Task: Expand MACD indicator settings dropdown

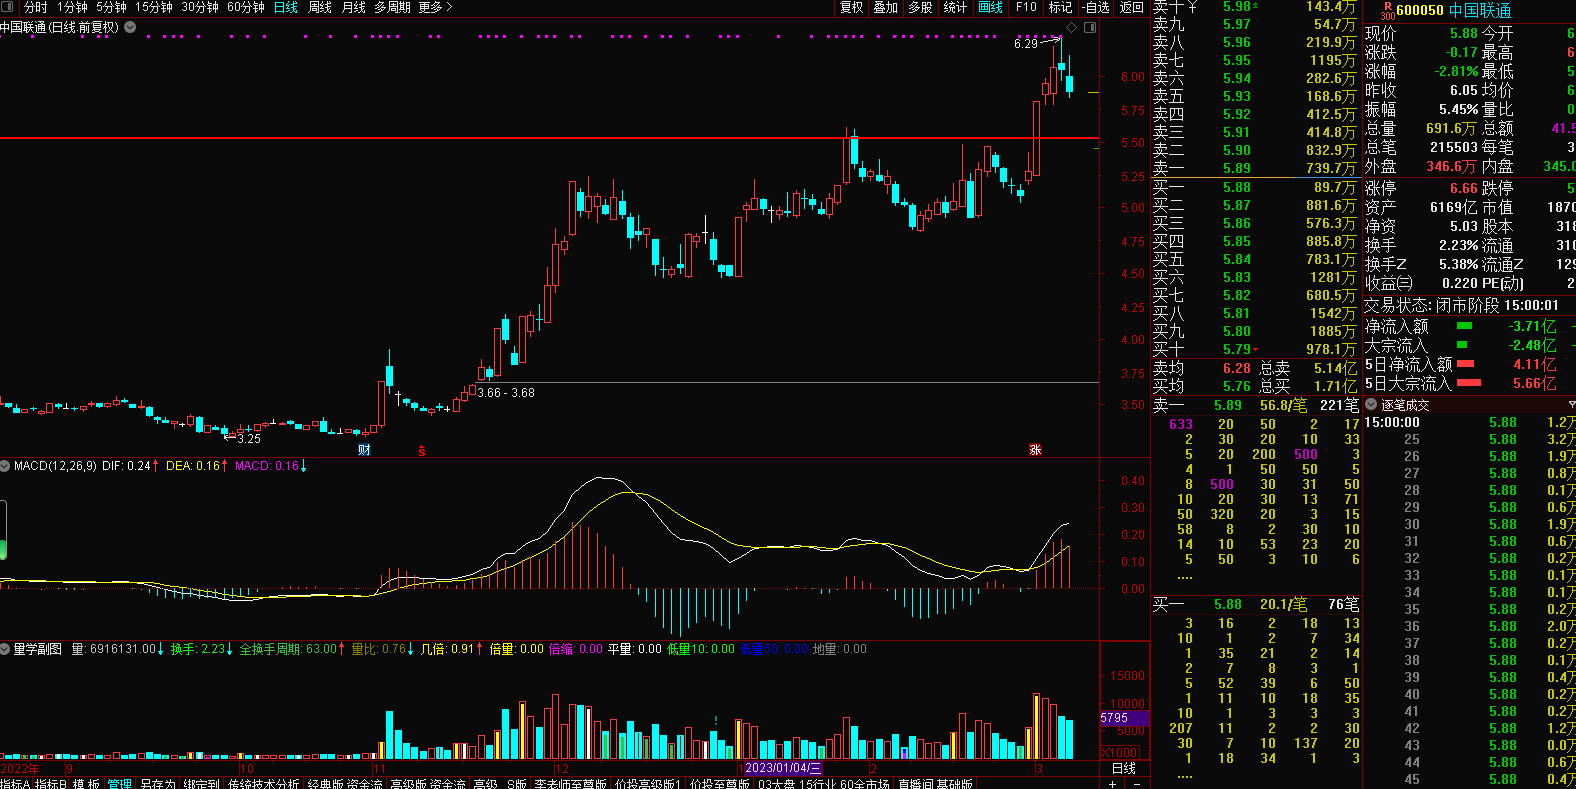Action: [5, 466]
